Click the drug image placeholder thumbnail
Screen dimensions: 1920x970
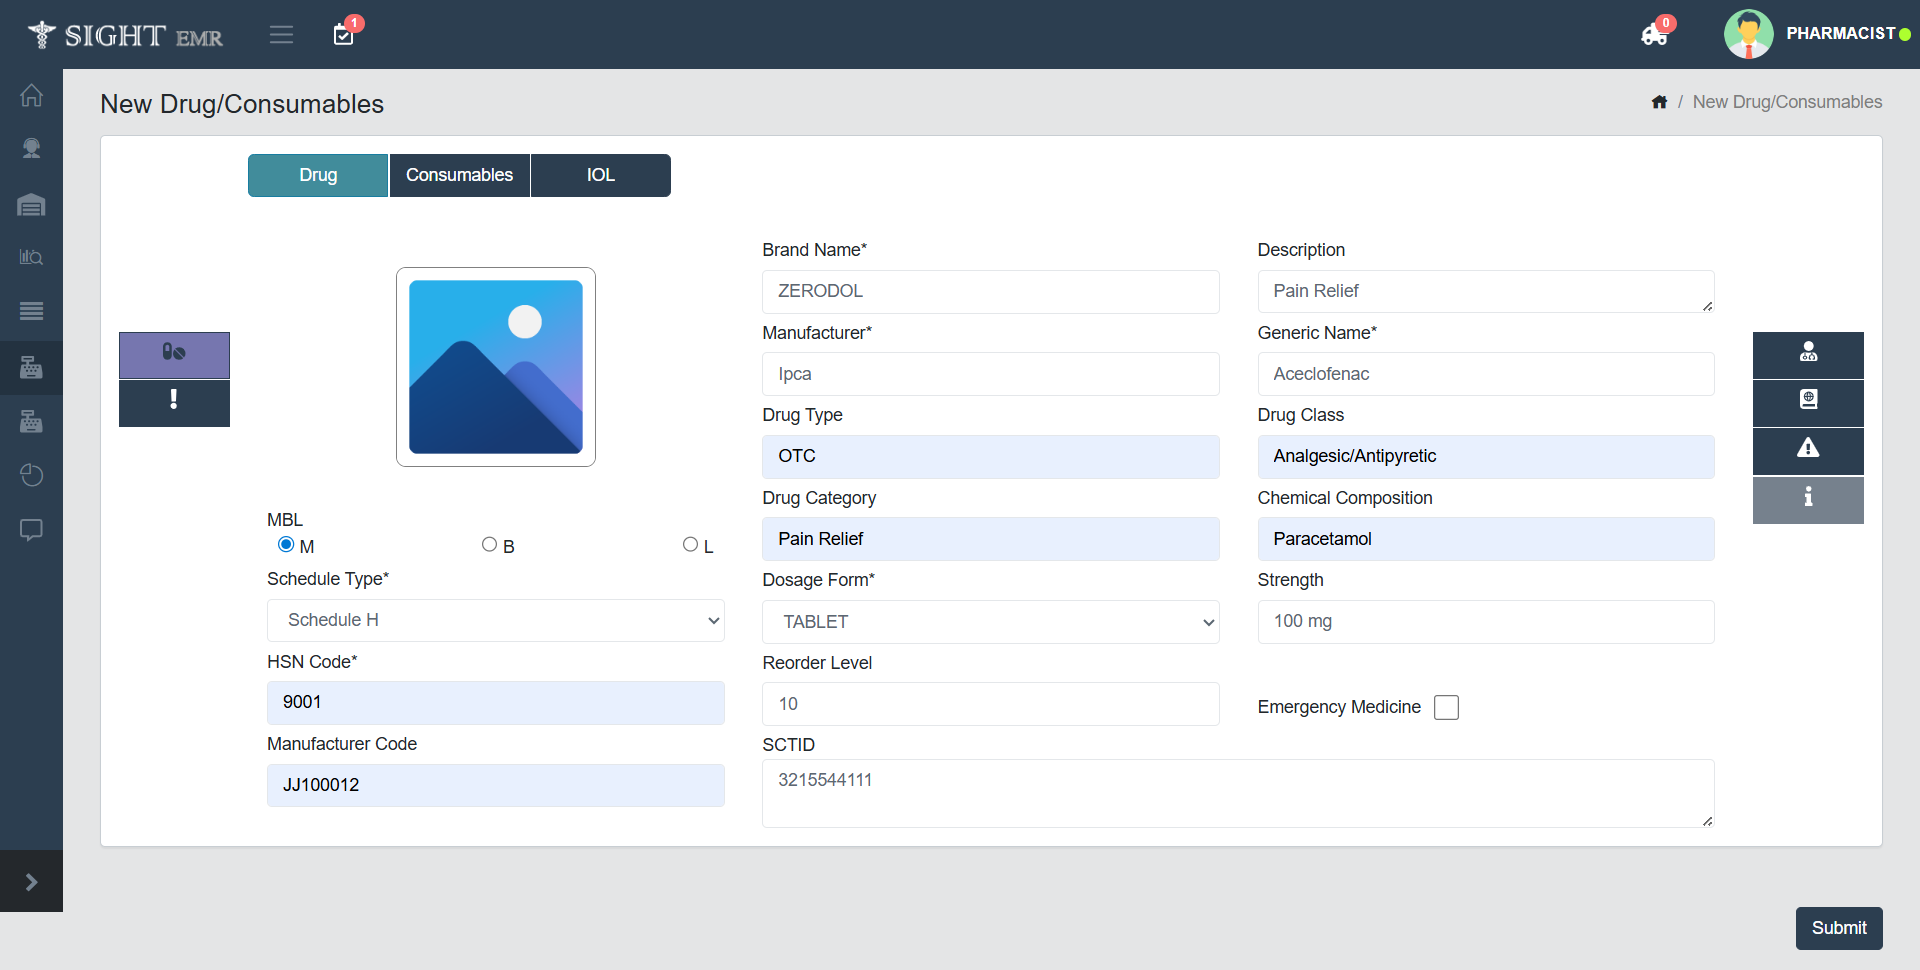tap(496, 367)
